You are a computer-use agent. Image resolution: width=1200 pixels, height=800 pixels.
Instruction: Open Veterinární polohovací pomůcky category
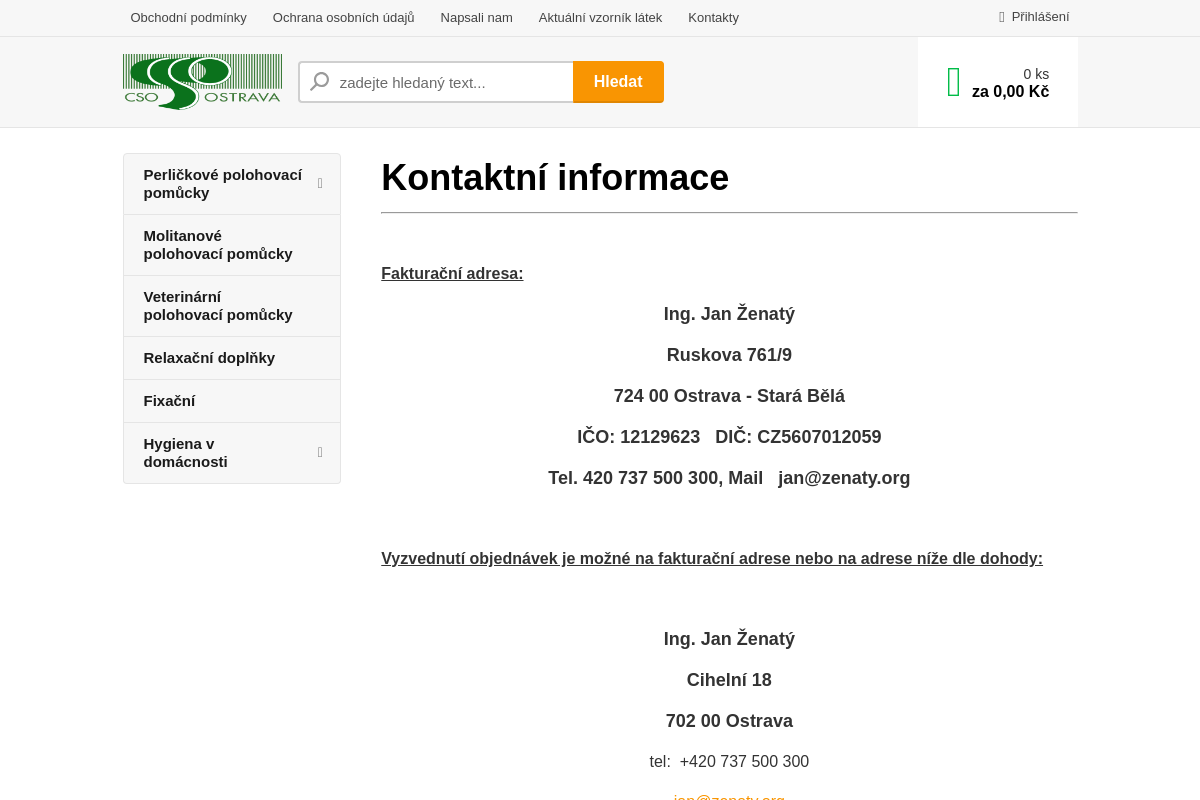point(218,305)
